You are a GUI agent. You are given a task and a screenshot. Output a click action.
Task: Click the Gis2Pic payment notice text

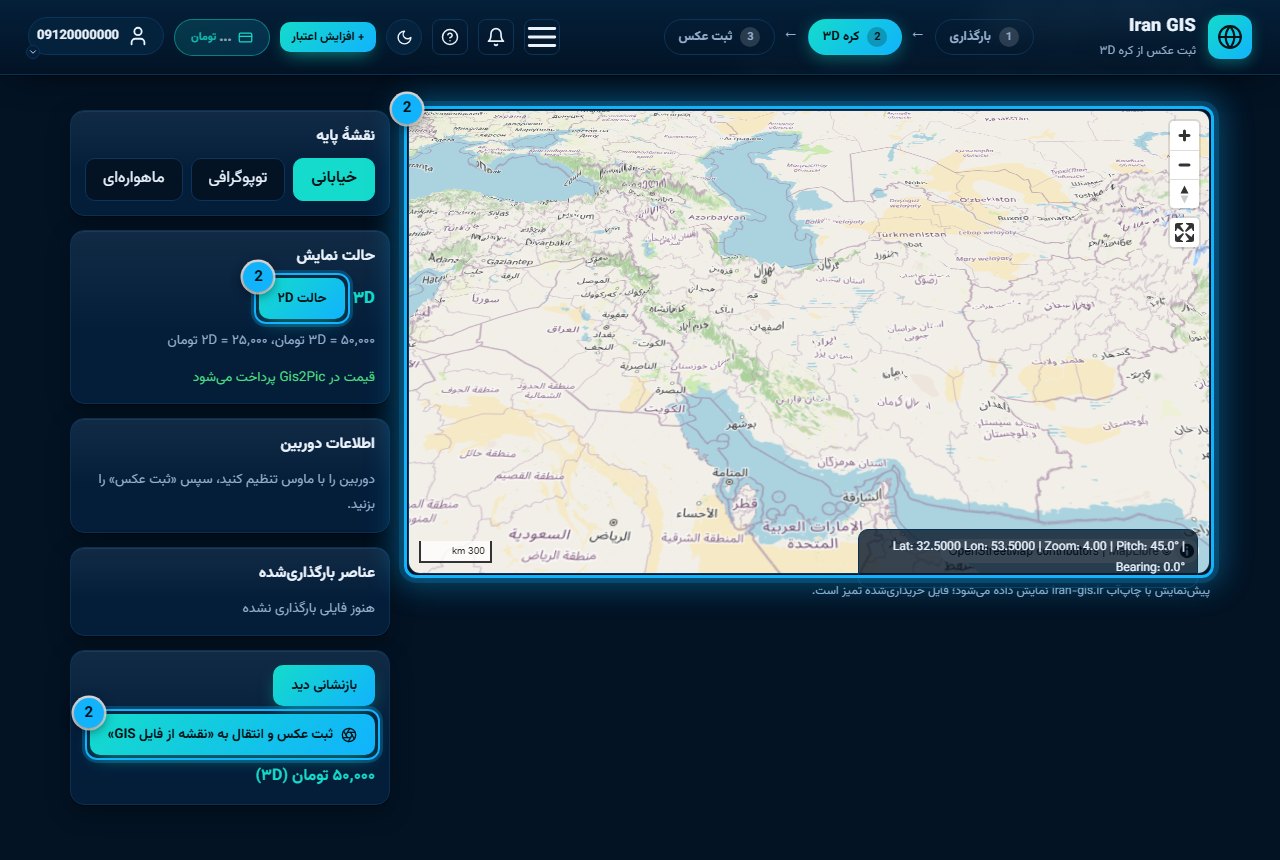[x=283, y=377]
